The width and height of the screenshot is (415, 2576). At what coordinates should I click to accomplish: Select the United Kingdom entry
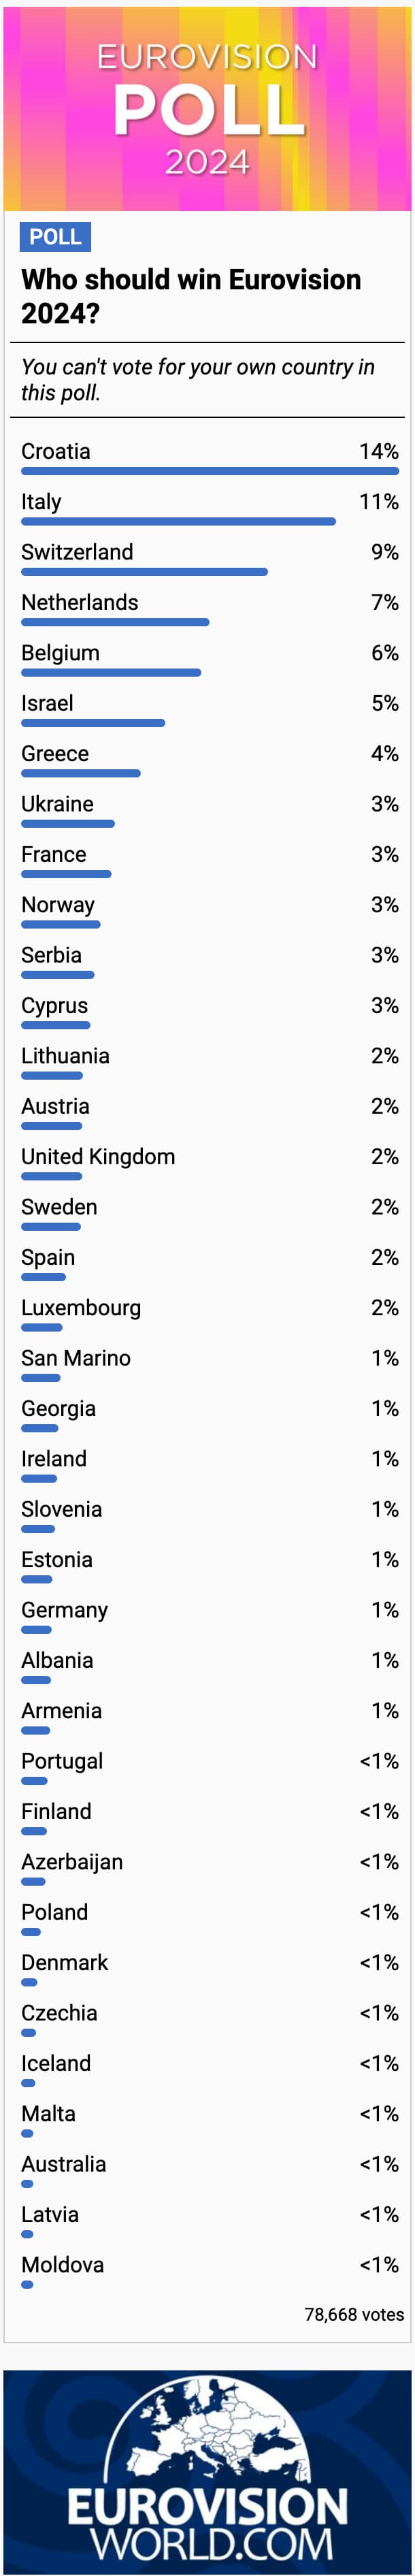point(98,1157)
